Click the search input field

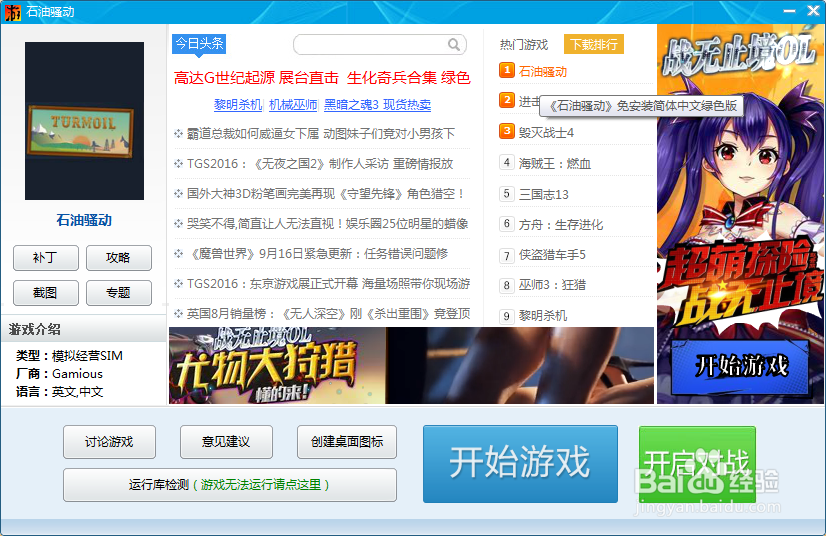pos(379,45)
